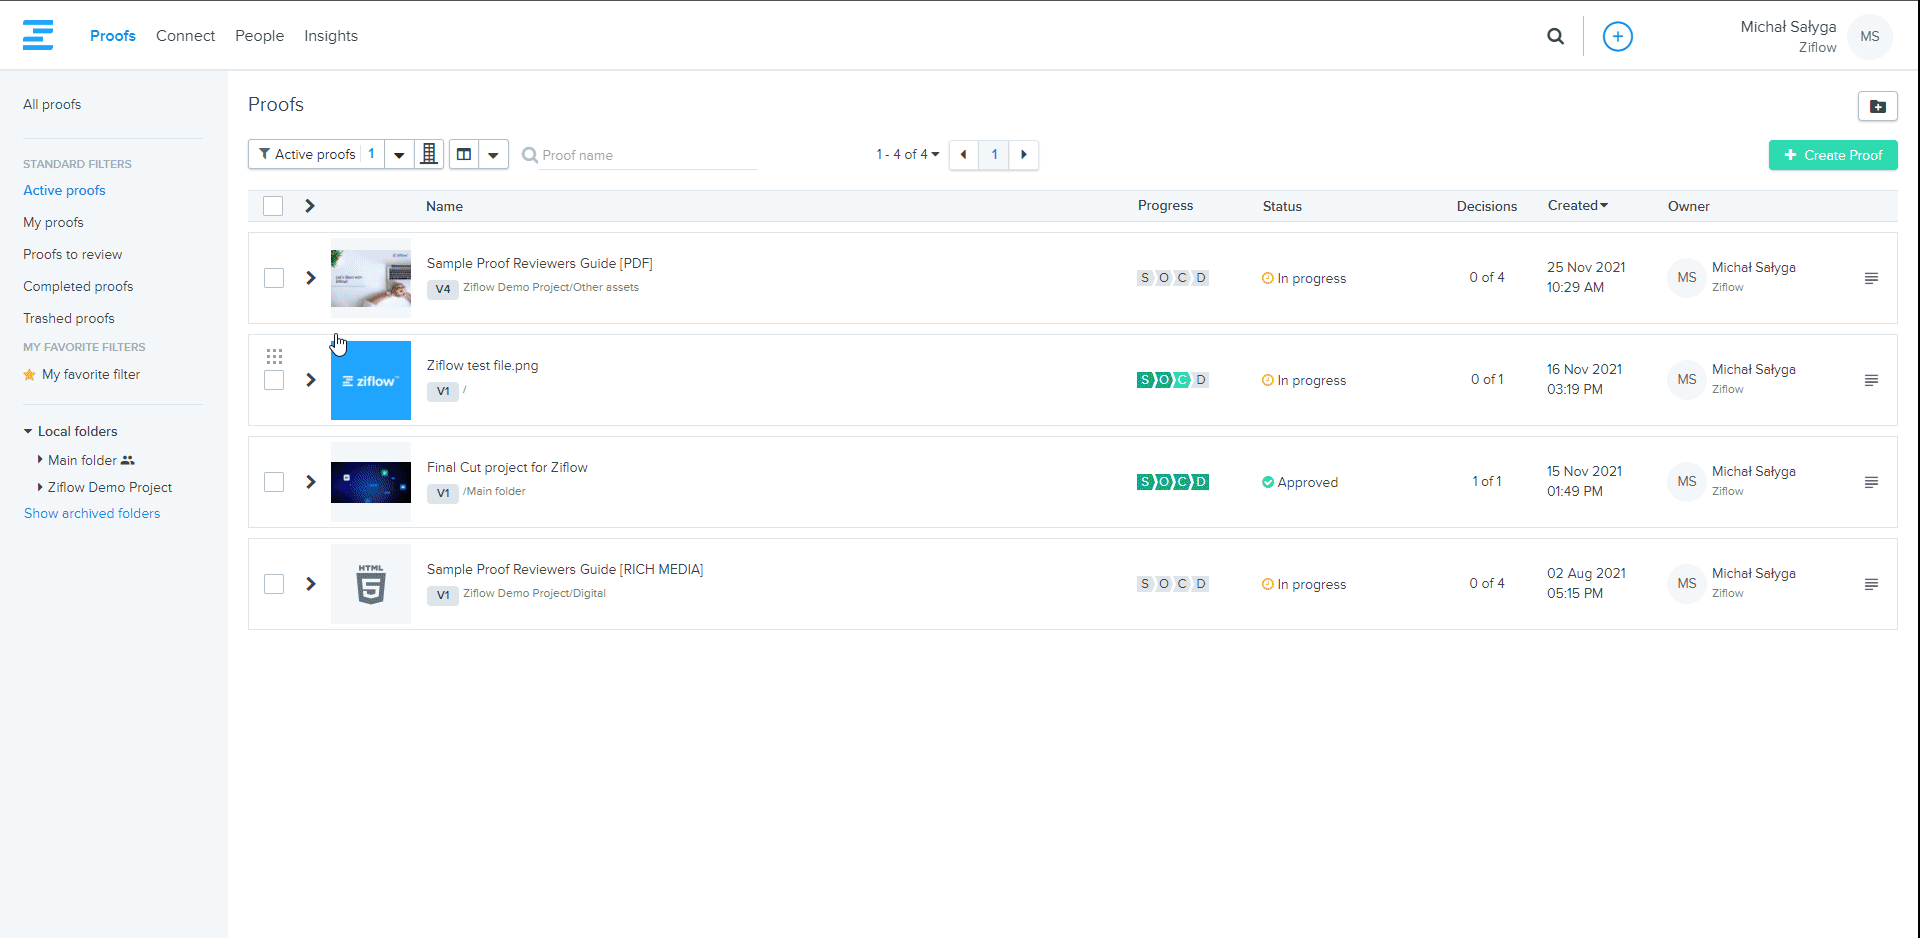Open Ziflow test file.png proof name
1920x938 pixels.
pos(482,365)
